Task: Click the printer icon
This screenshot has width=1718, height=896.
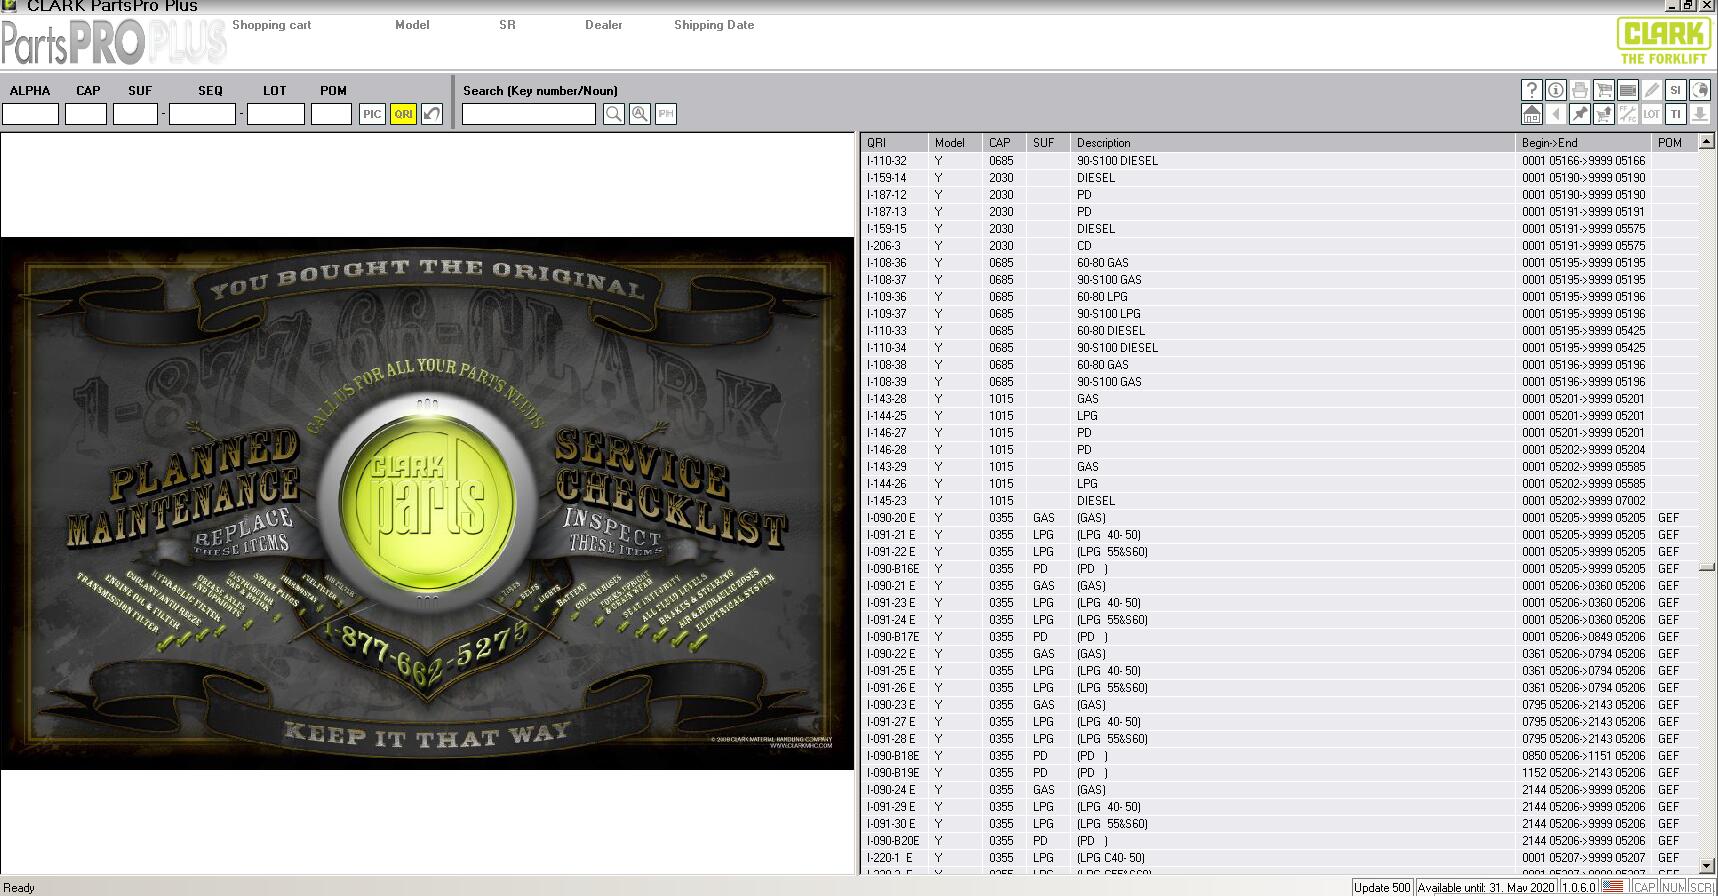Action: point(1579,90)
